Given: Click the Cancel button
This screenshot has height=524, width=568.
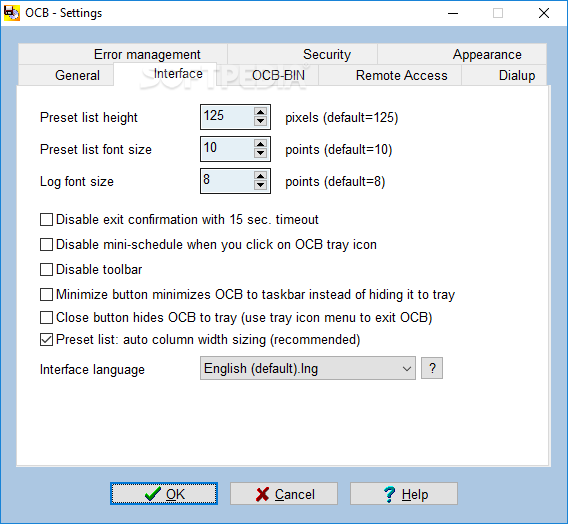Looking at the screenshot, I should [x=284, y=494].
